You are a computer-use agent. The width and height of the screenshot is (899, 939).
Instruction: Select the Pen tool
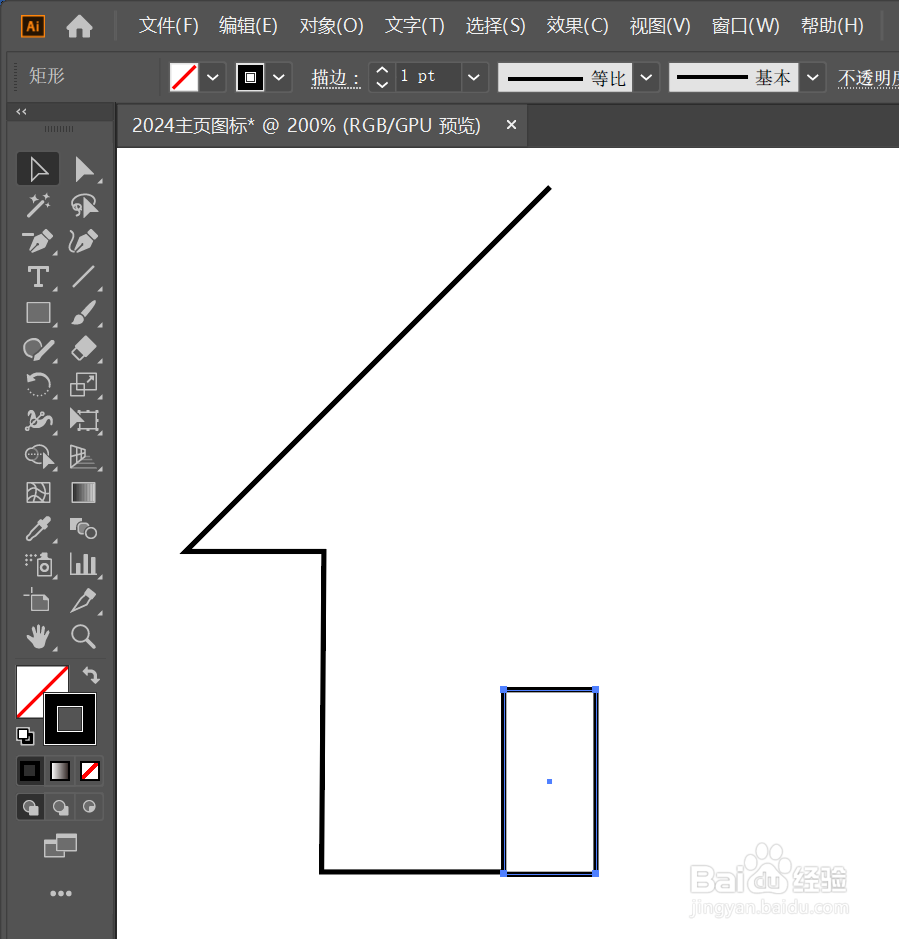[37, 241]
